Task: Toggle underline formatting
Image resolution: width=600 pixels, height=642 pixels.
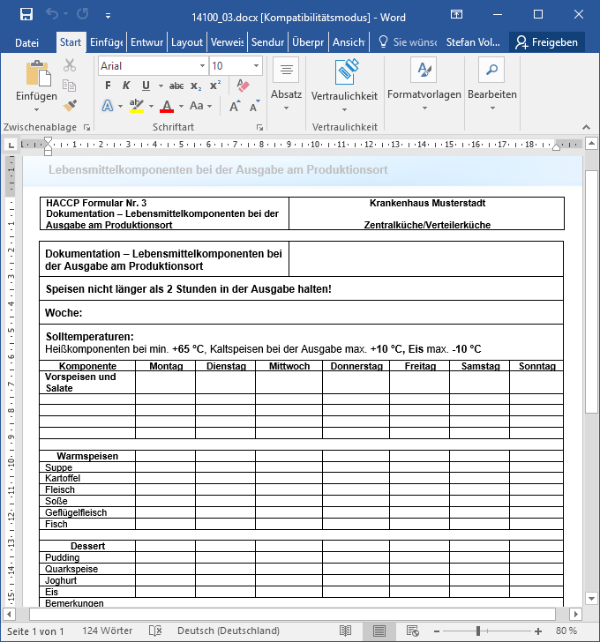Action: 145,86
